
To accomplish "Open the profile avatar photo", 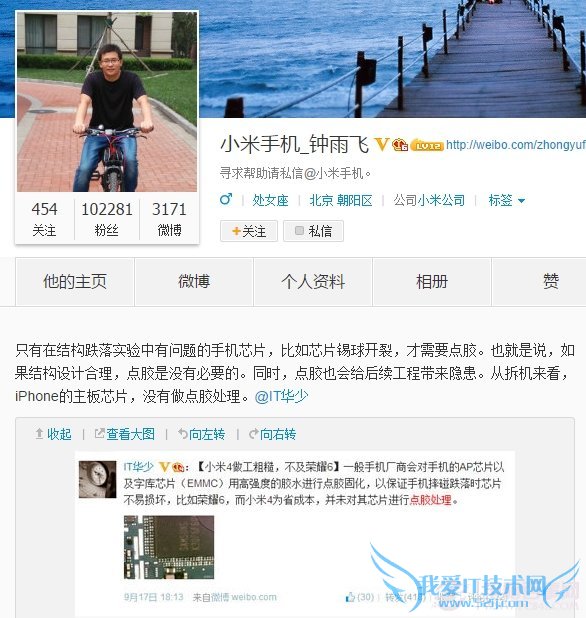I will [x=107, y=102].
